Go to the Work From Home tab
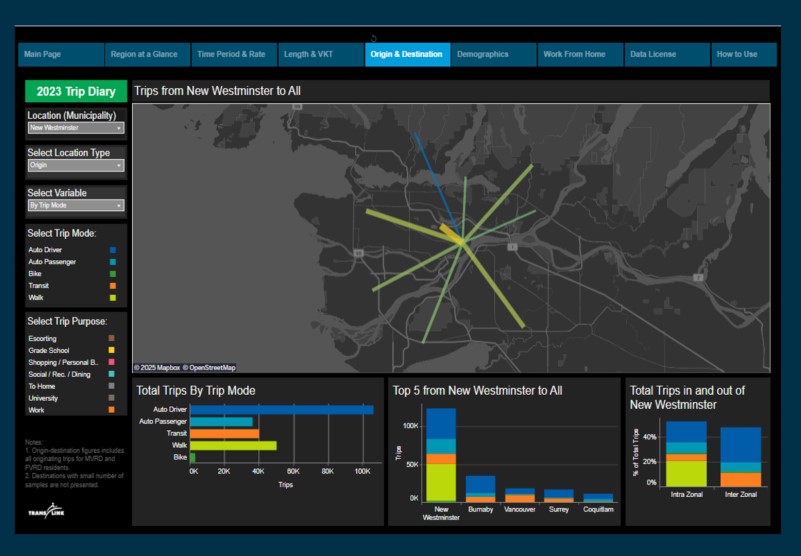Screen dimensions: 801x556 tap(572, 54)
